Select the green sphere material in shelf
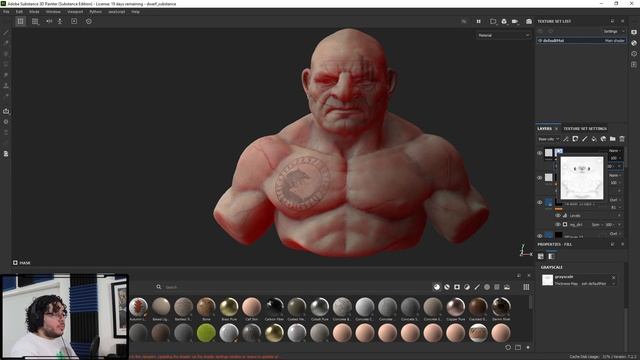640x360 pixels. [x=206, y=333]
